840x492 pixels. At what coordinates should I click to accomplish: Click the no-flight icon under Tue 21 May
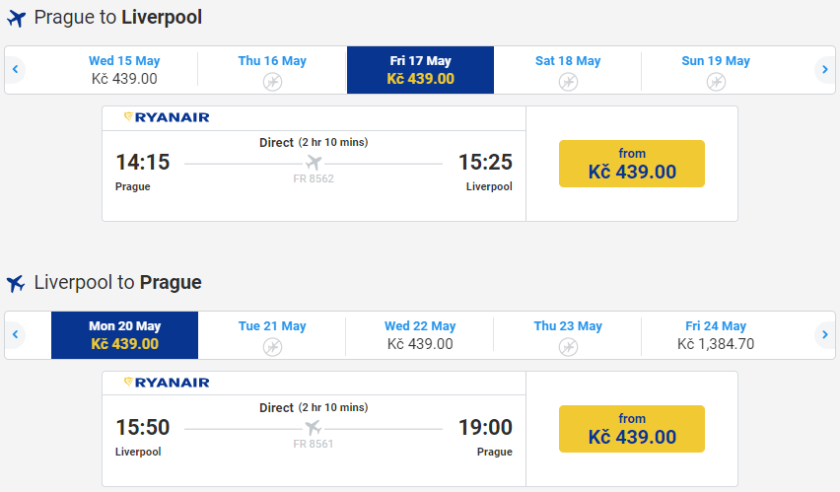[272, 346]
